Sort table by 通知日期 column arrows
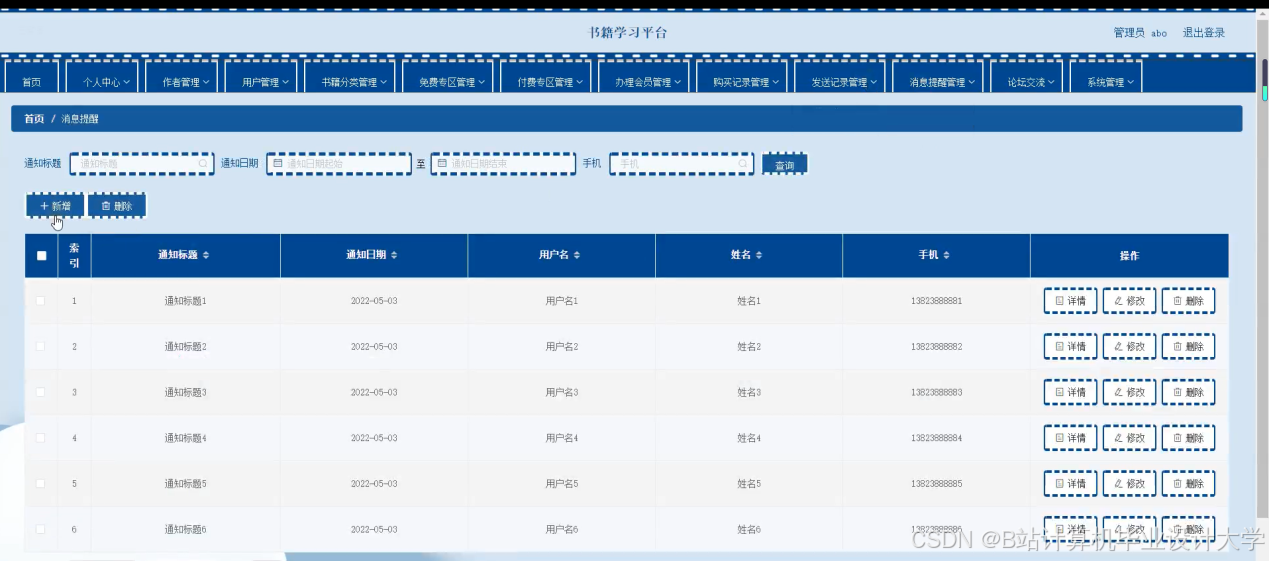The image size is (1269, 561). point(394,256)
